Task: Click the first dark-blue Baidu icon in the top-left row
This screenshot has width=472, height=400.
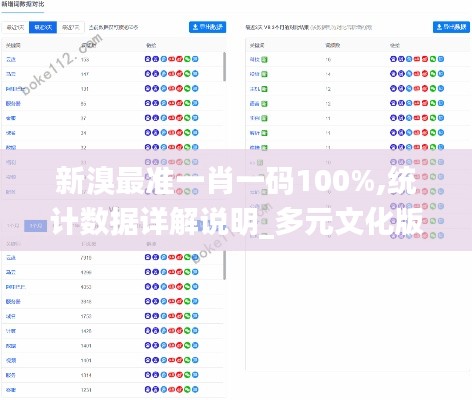Action: 148,59
